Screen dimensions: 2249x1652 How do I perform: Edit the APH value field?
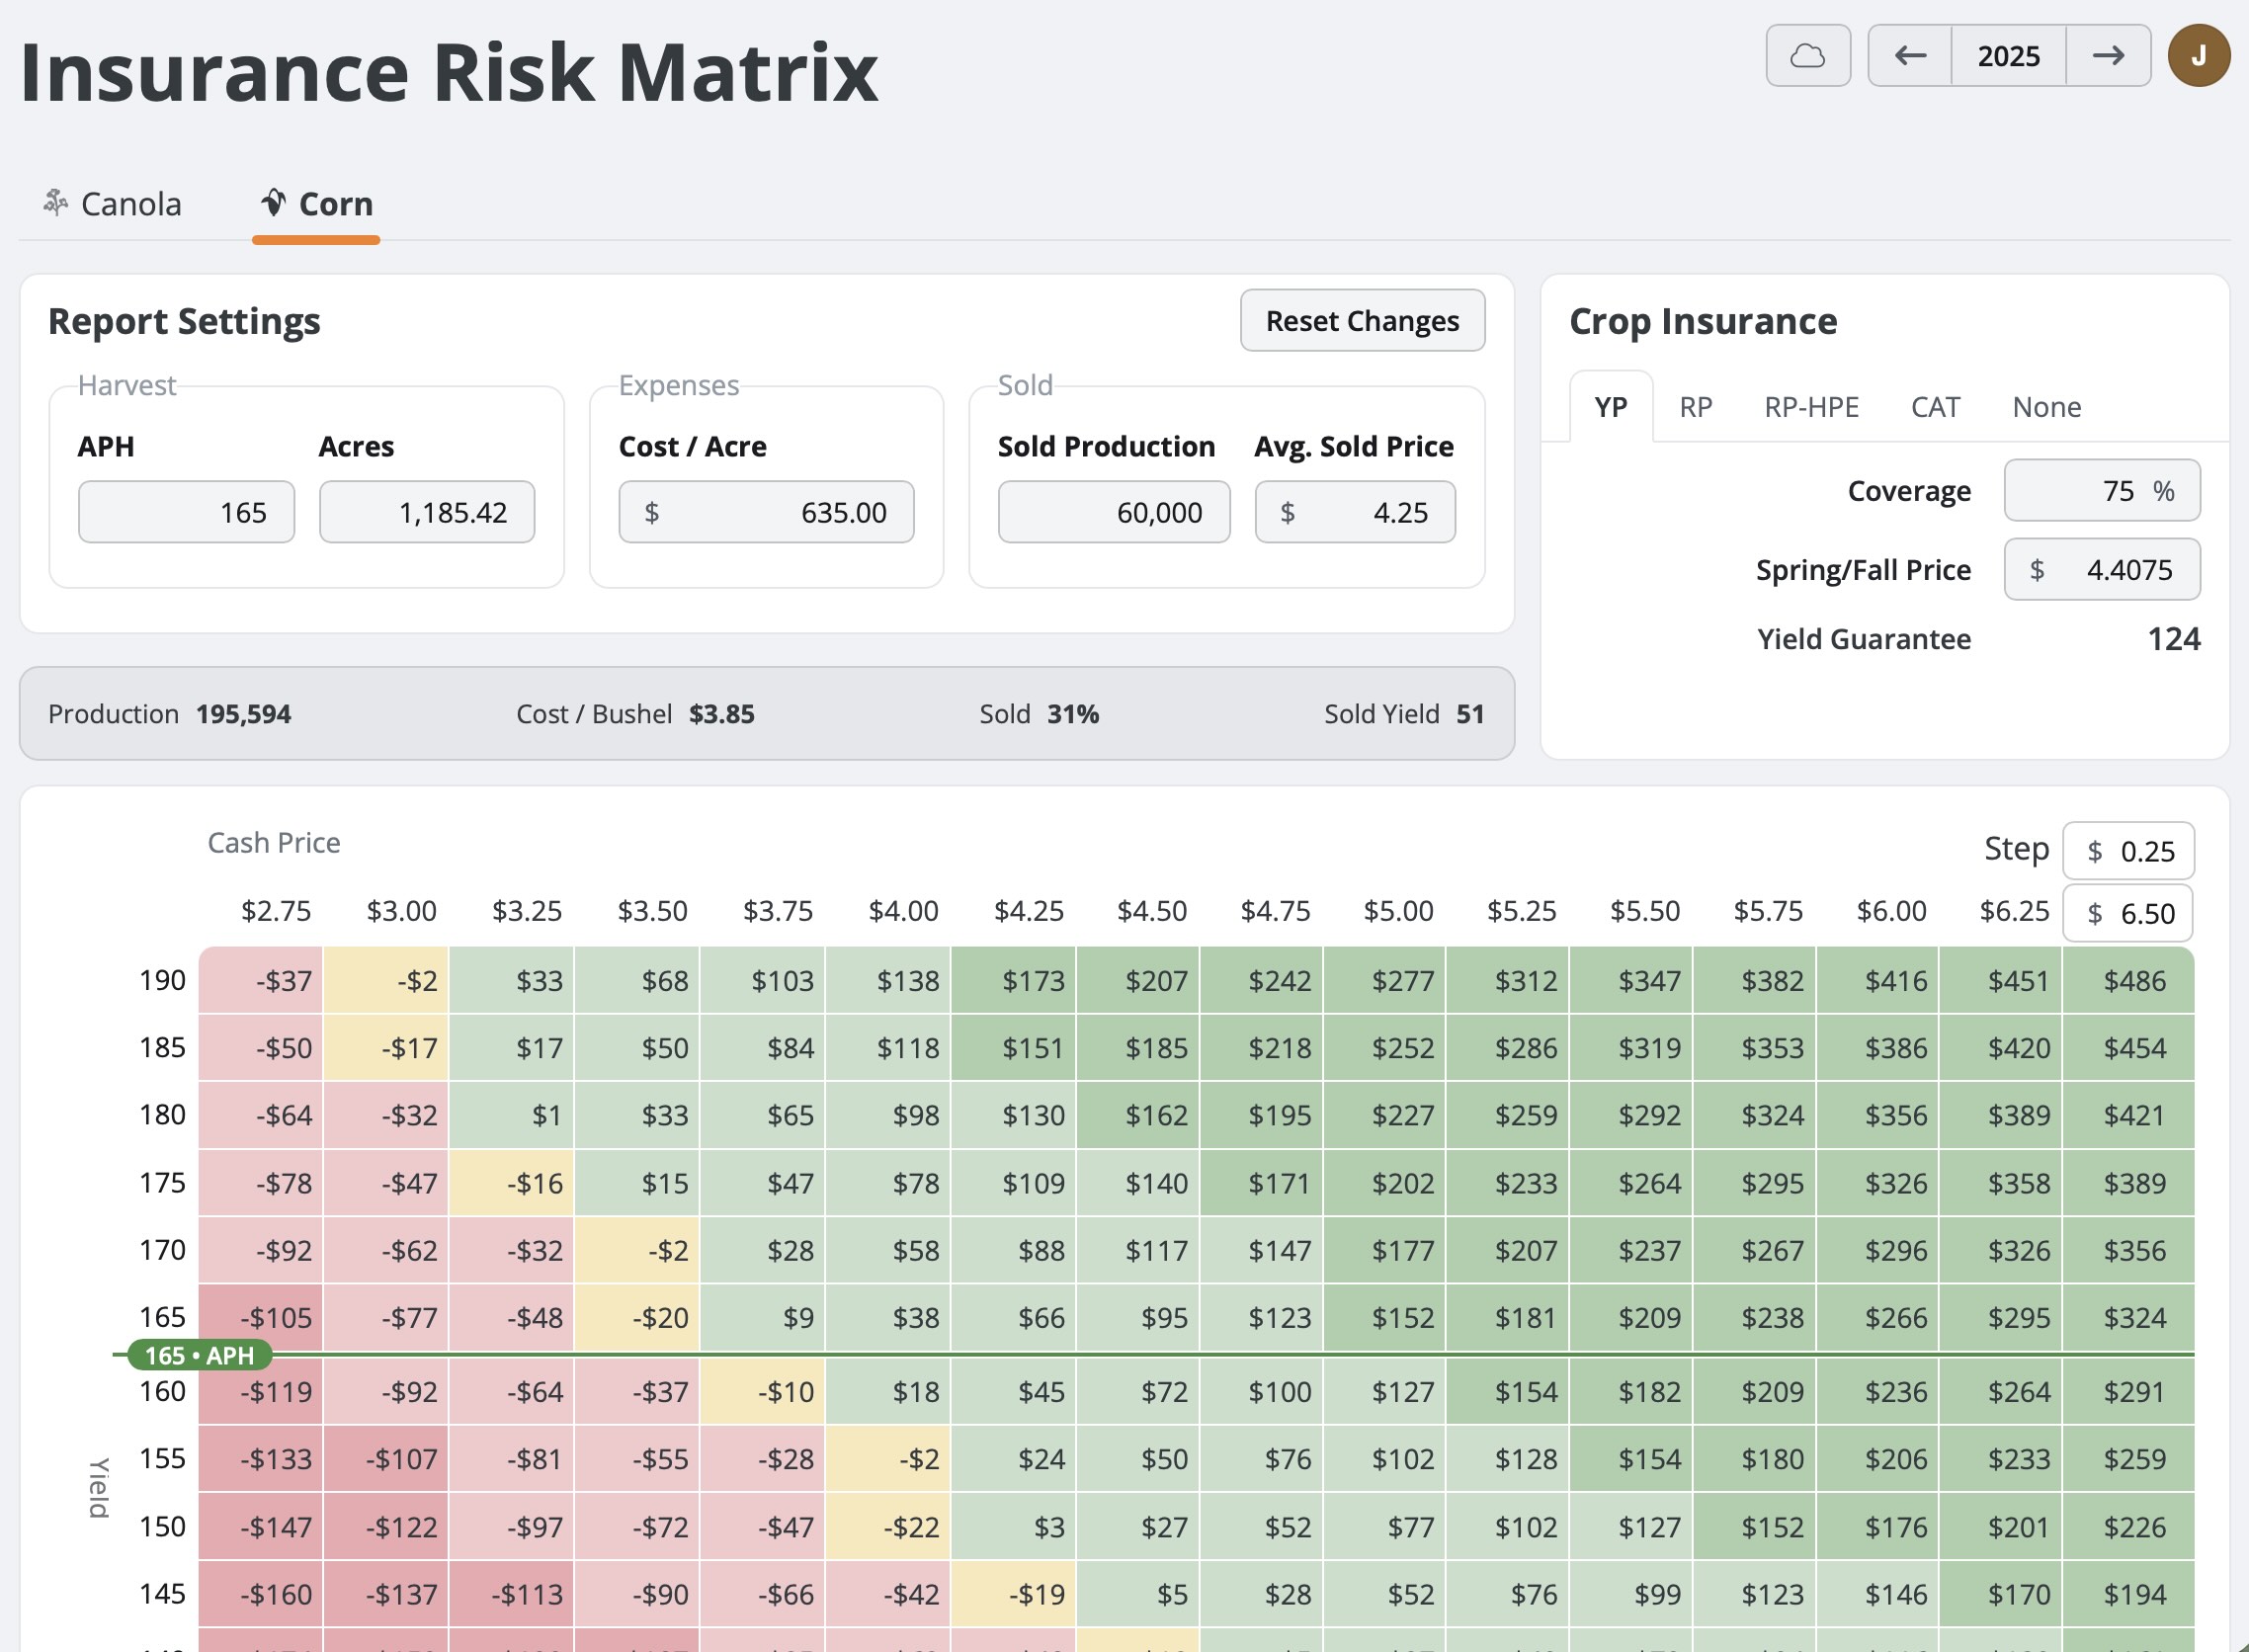click(186, 512)
